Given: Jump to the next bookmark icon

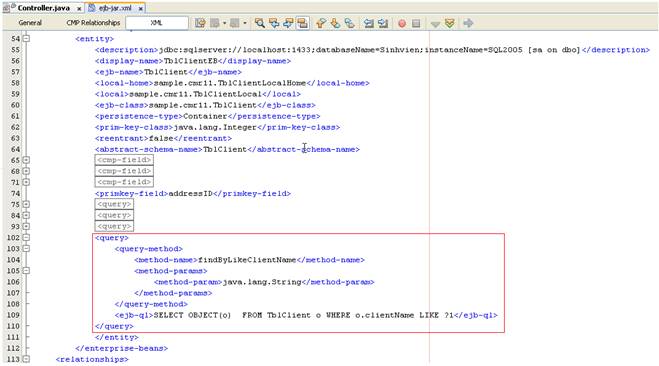Looking at the screenshot, I should (x=335, y=23).
